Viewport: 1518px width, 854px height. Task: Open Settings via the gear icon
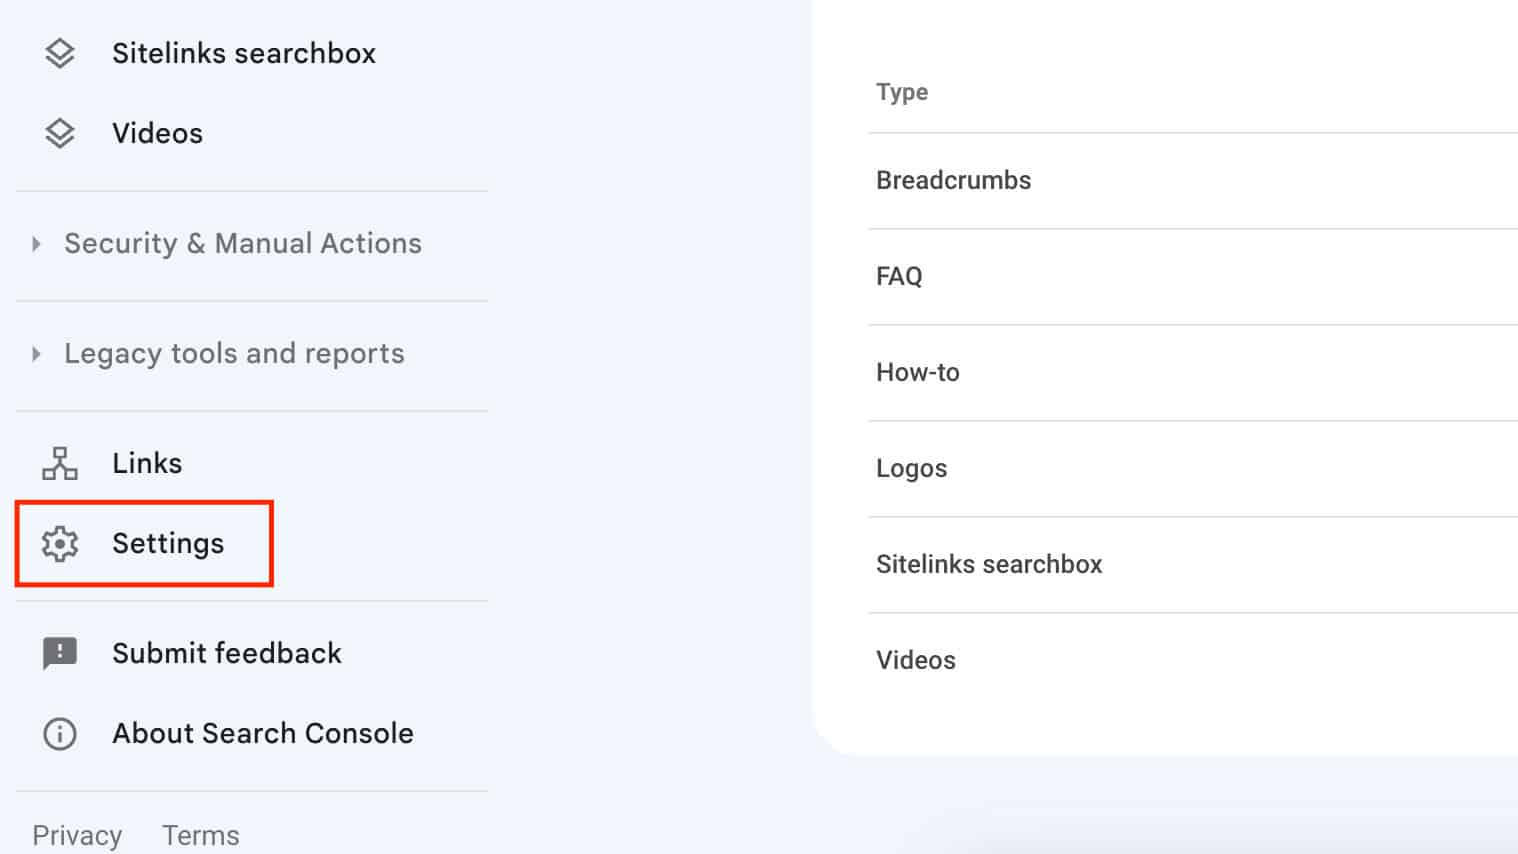pos(60,543)
